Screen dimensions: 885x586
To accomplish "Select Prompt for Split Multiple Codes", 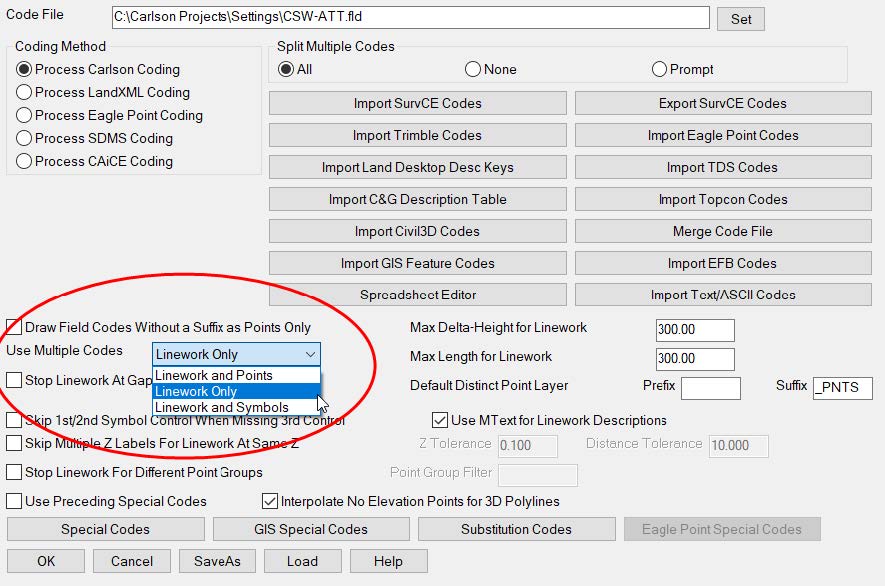I will [659, 70].
